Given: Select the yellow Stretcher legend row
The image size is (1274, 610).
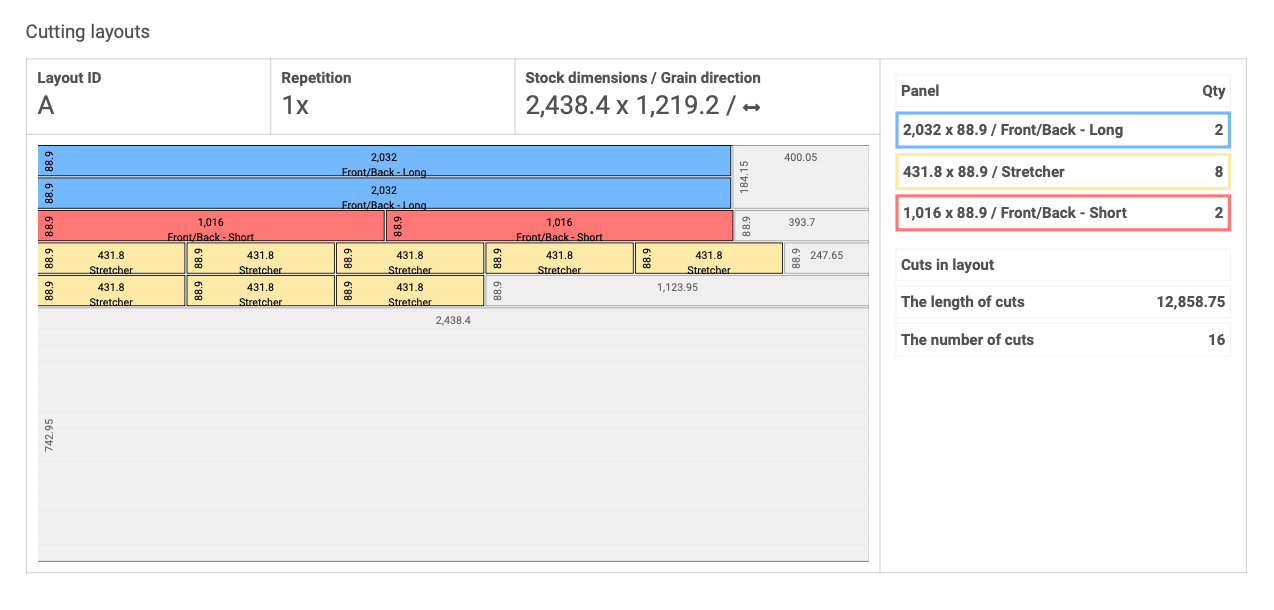Looking at the screenshot, I should (x=1062, y=172).
